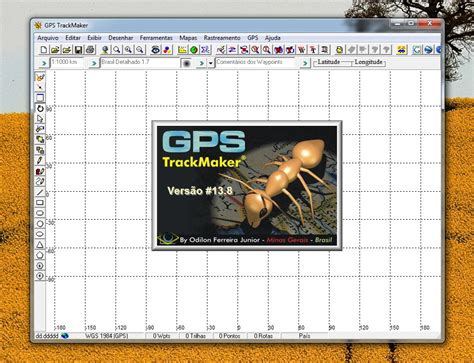This screenshot has width=474, height=363.
Task: Open the Ajuda menu
Action: point(272,38)
